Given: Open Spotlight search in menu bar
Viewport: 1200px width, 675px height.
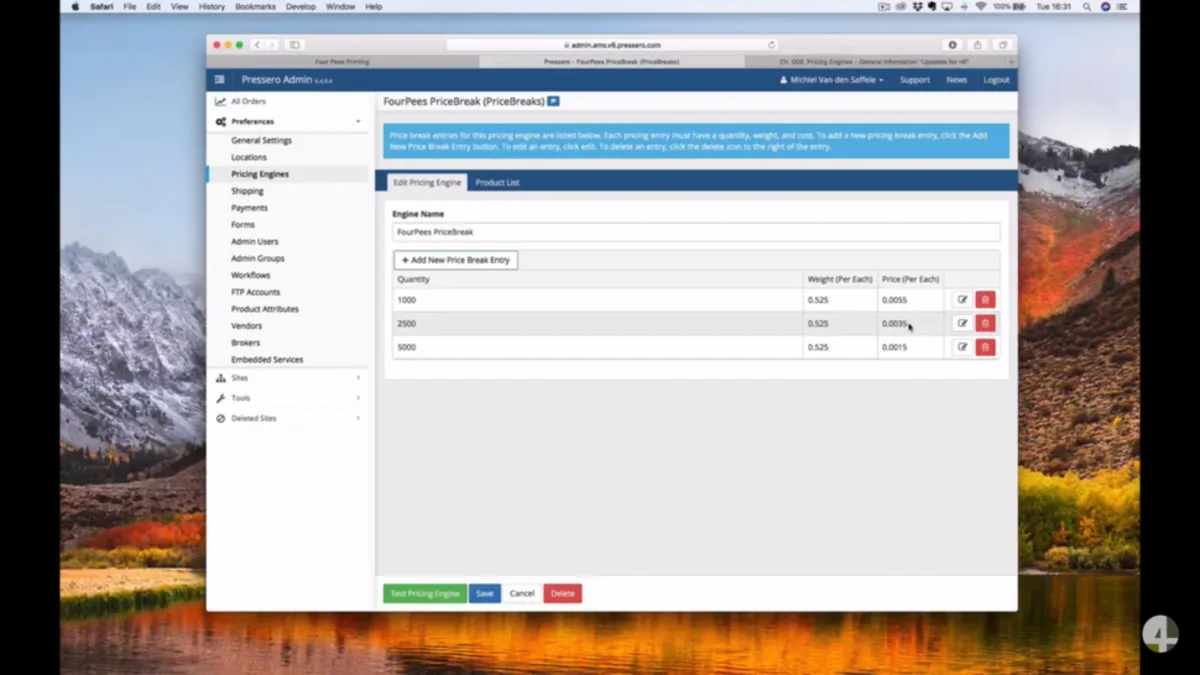Looking at the screenshot, I should [1086, 6].
